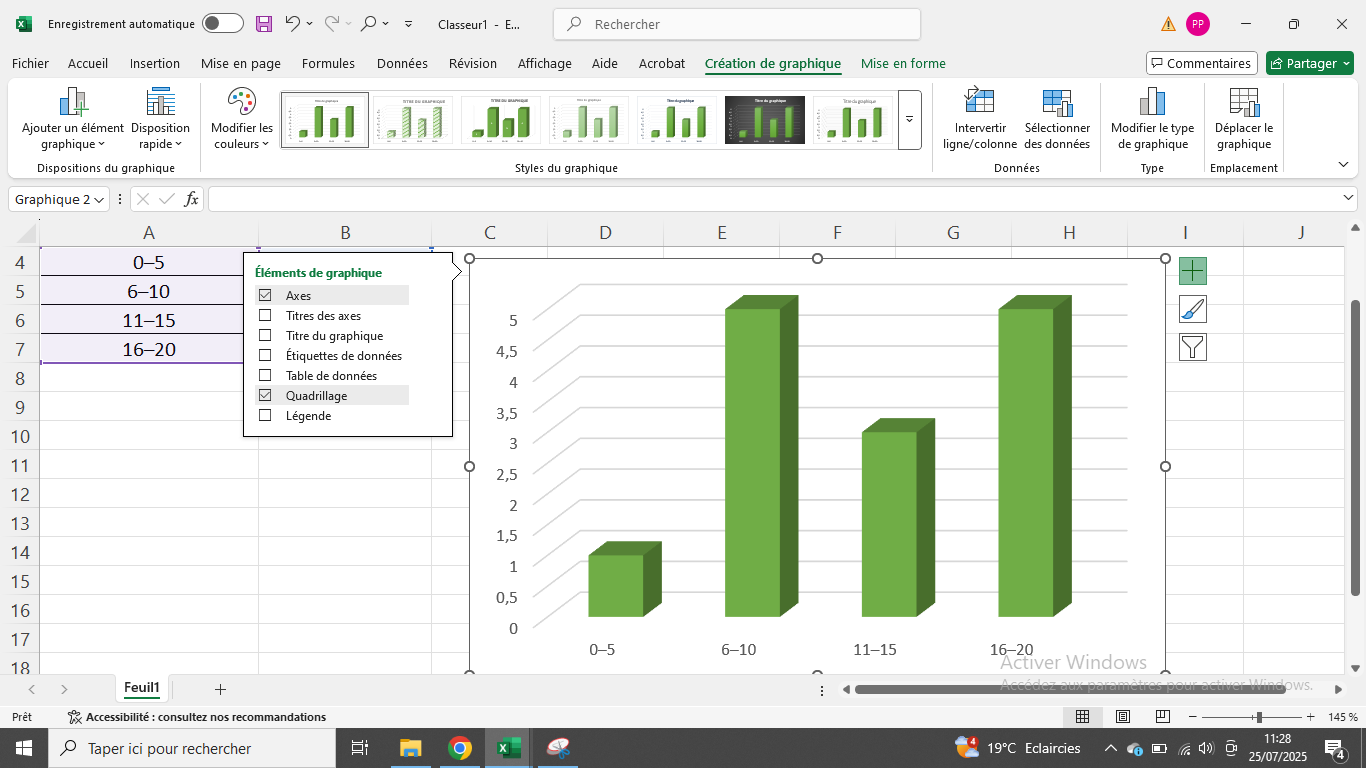Click the Windows Start button
Image resolution: width=1366 pixels, height=768 pixels.
pyautogui.click(x=24, y=748)
